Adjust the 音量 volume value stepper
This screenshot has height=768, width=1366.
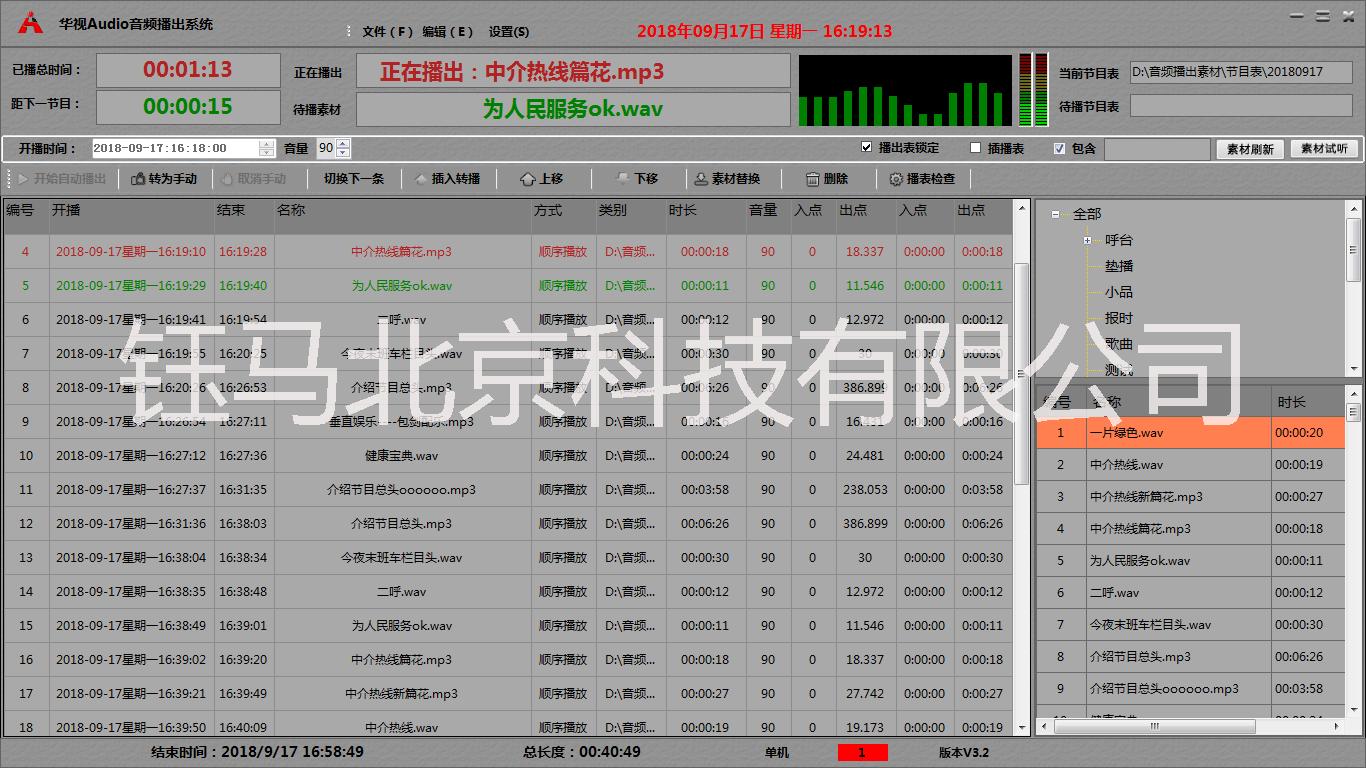coord(341,147)
